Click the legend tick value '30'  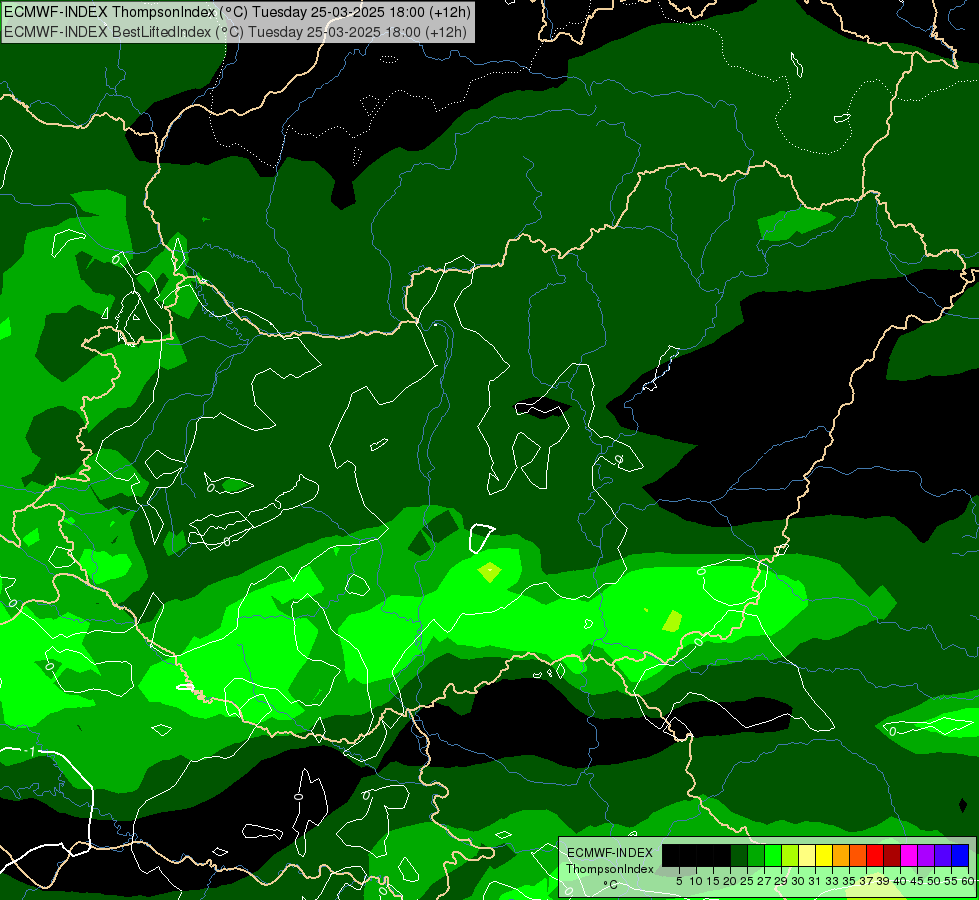pos(799,881)
